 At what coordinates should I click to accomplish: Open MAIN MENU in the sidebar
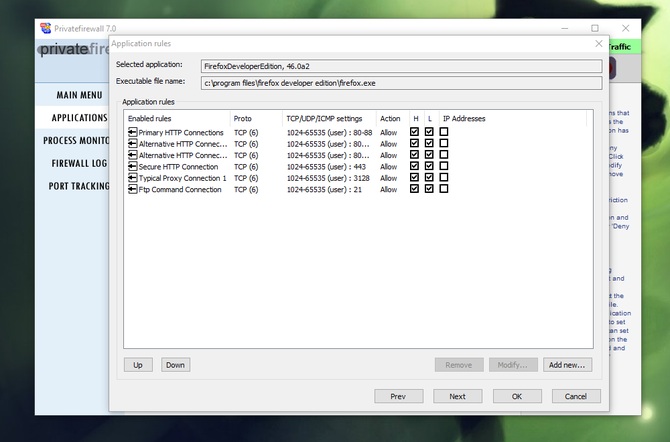tap(78, 95)
